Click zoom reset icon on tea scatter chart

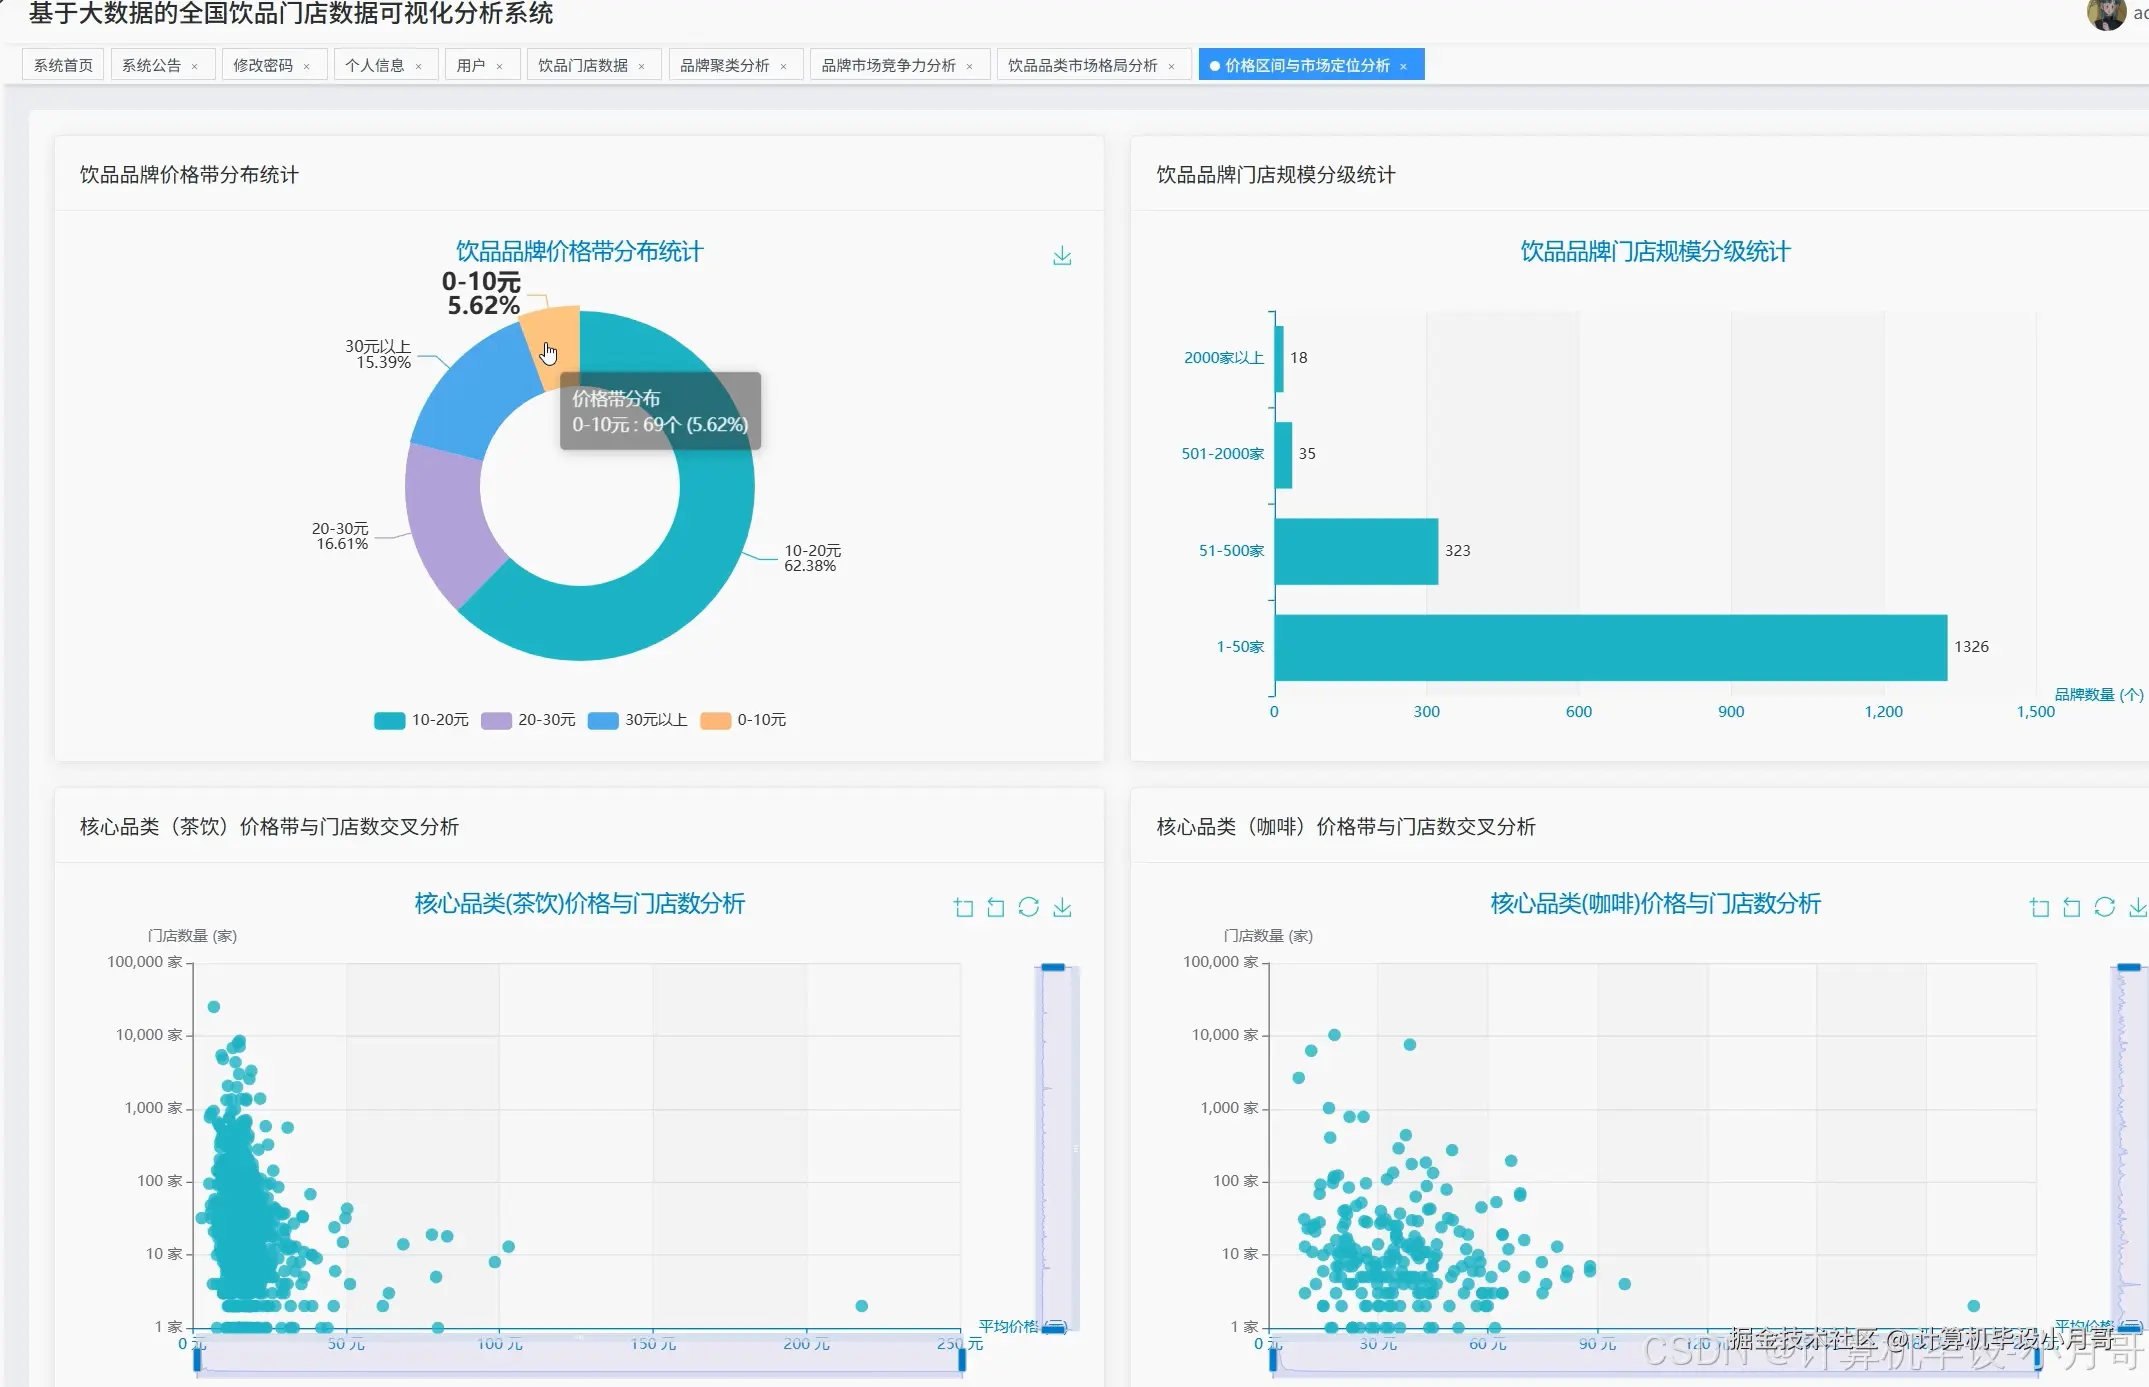coord(996,907)
